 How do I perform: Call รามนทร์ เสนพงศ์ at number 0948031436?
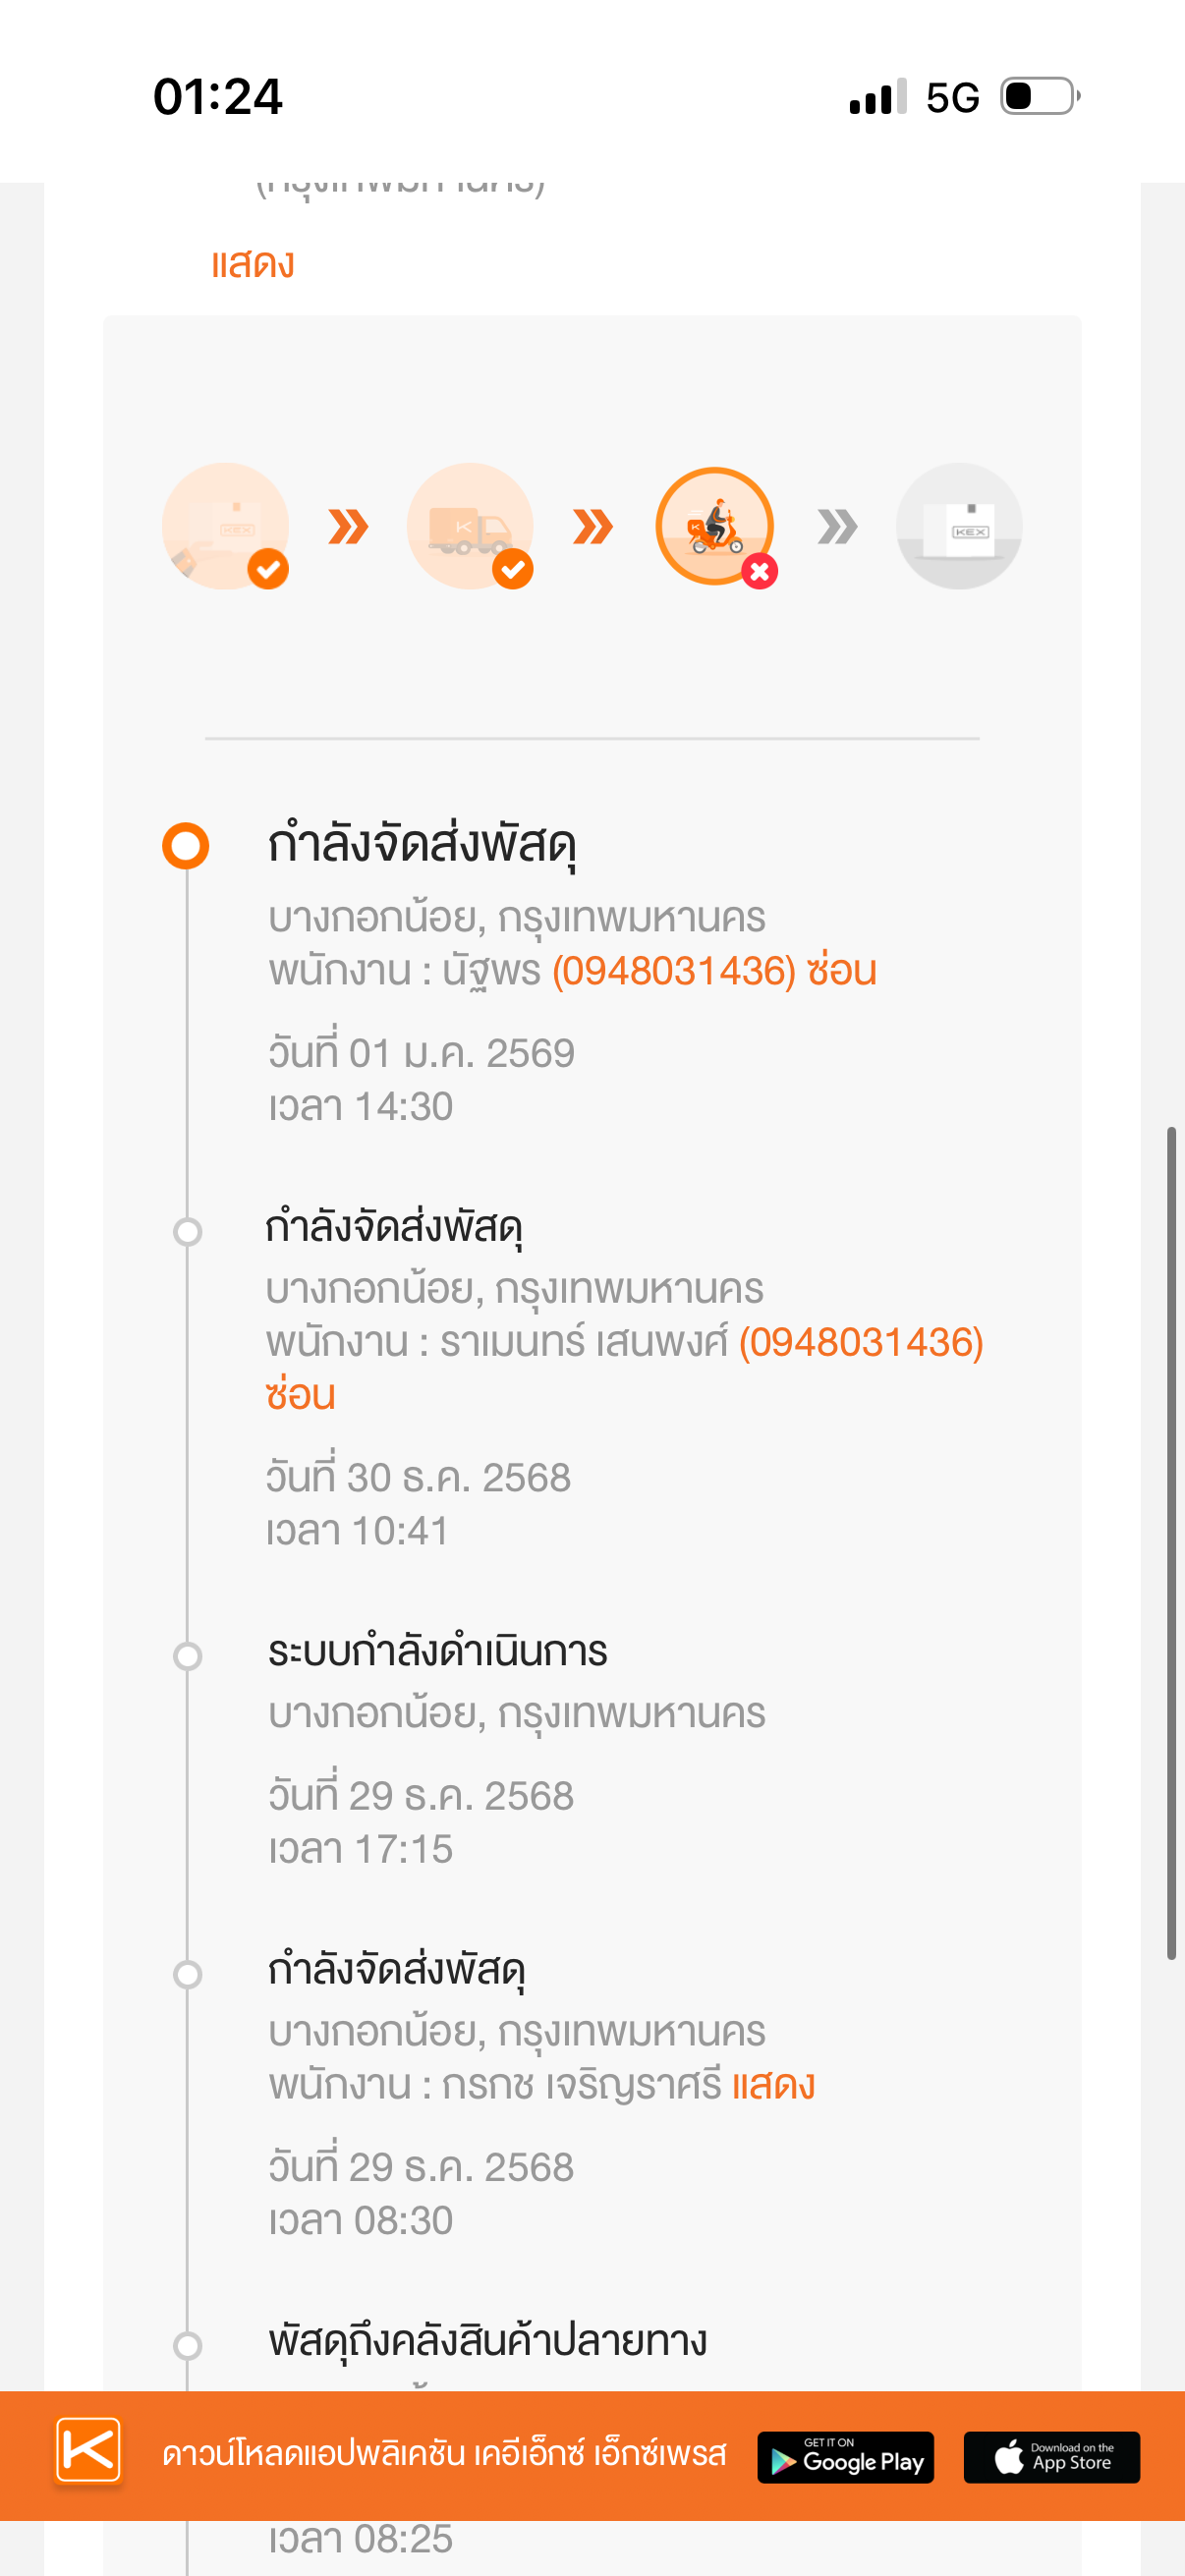861,1342
